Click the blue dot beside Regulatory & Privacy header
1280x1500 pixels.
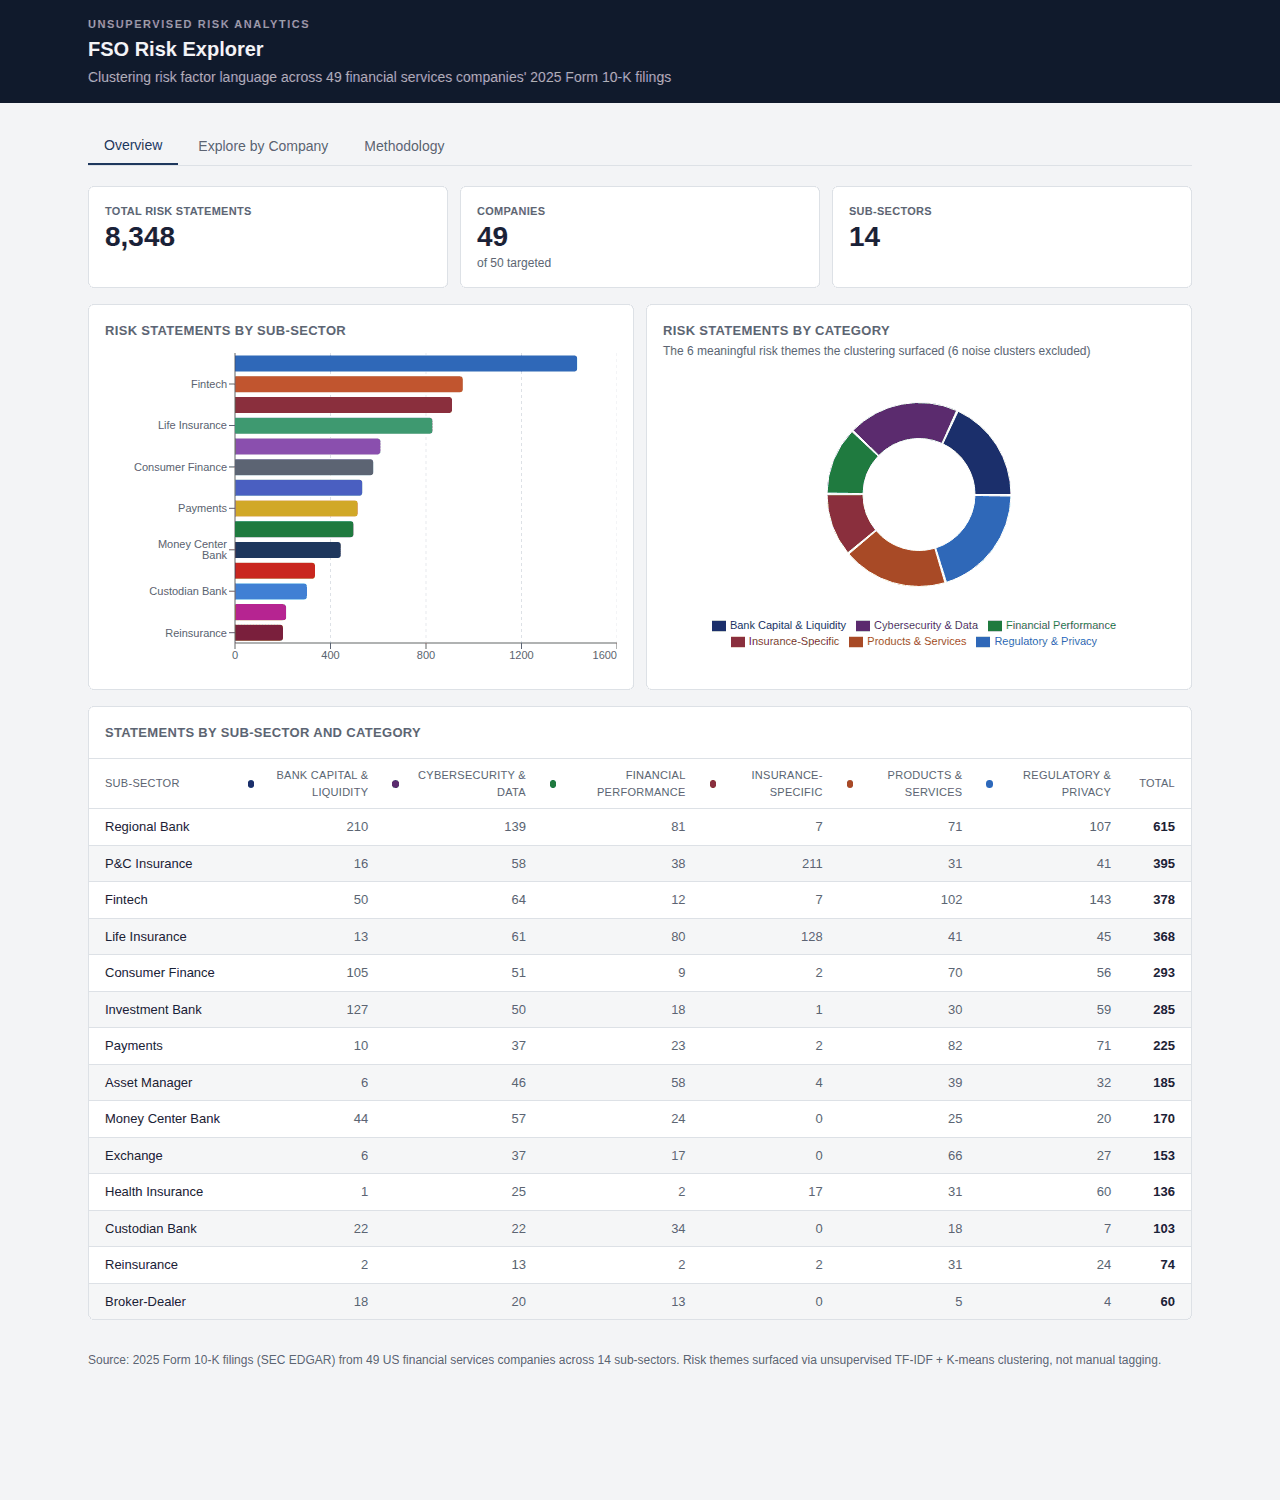tap(990, 784)
